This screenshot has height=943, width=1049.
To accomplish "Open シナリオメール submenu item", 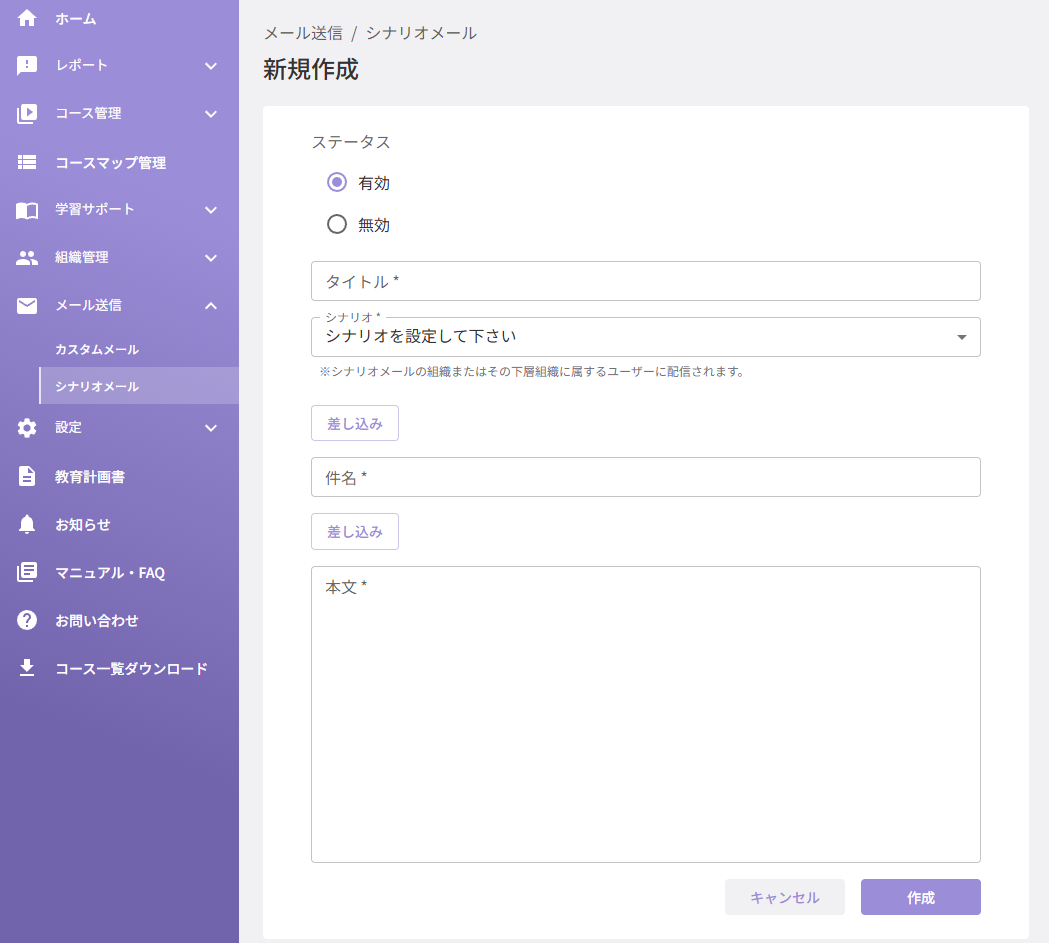I will (139, 386).
